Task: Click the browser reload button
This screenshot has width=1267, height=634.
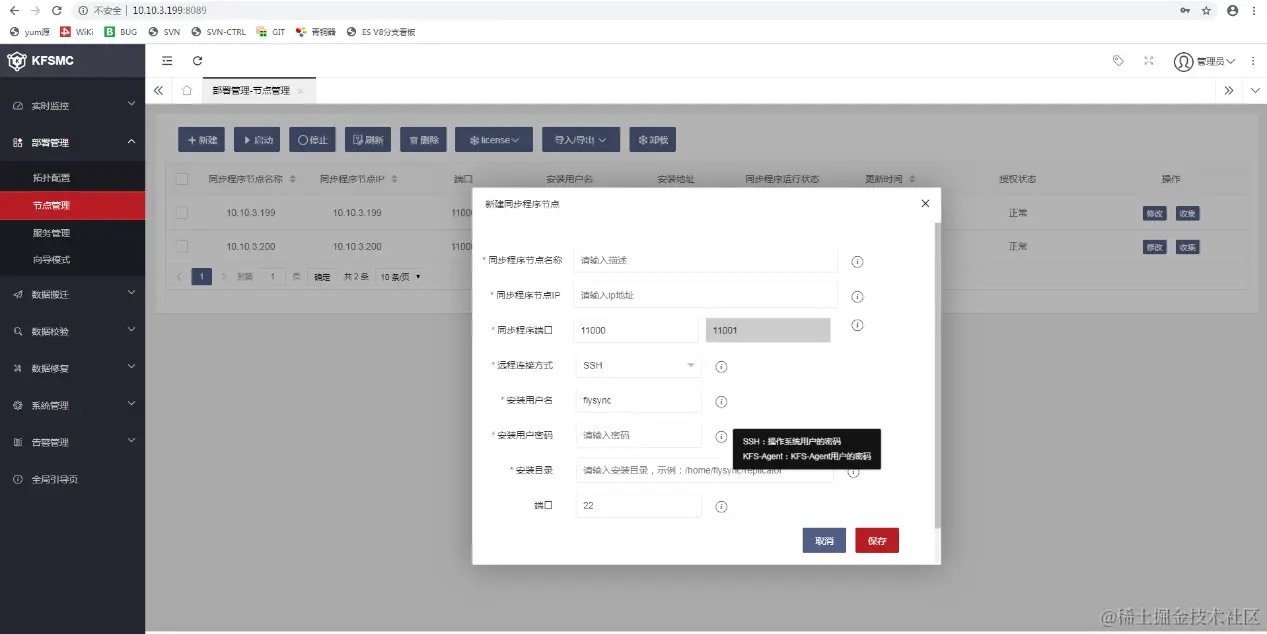Action: point(56,10)
